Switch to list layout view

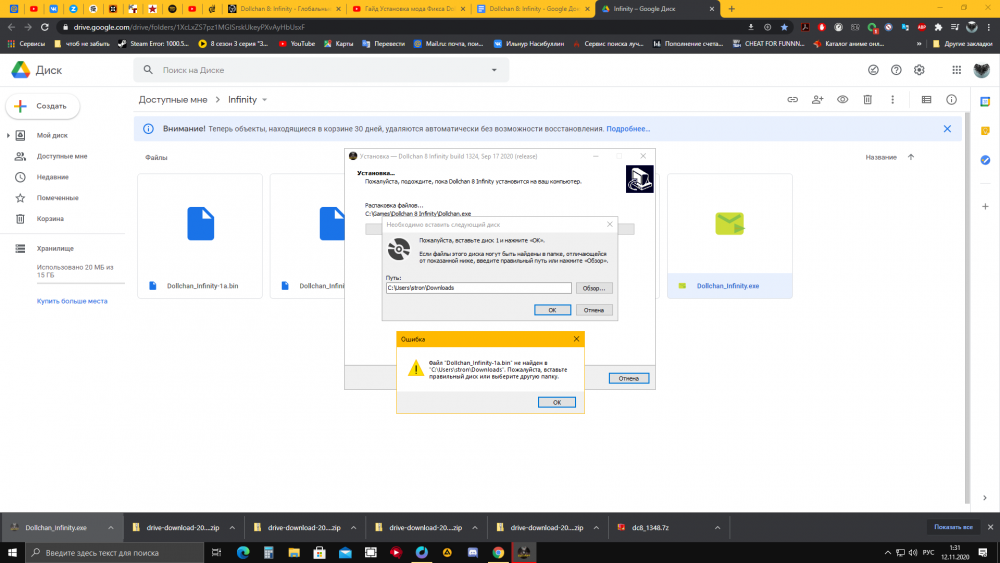(x=926, y=100)
